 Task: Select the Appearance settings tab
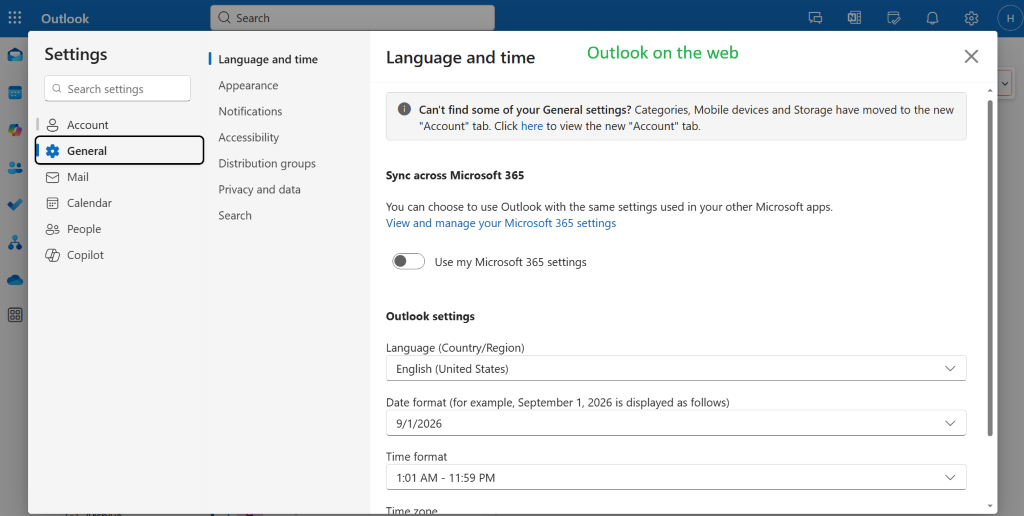(x=248, y=86)
